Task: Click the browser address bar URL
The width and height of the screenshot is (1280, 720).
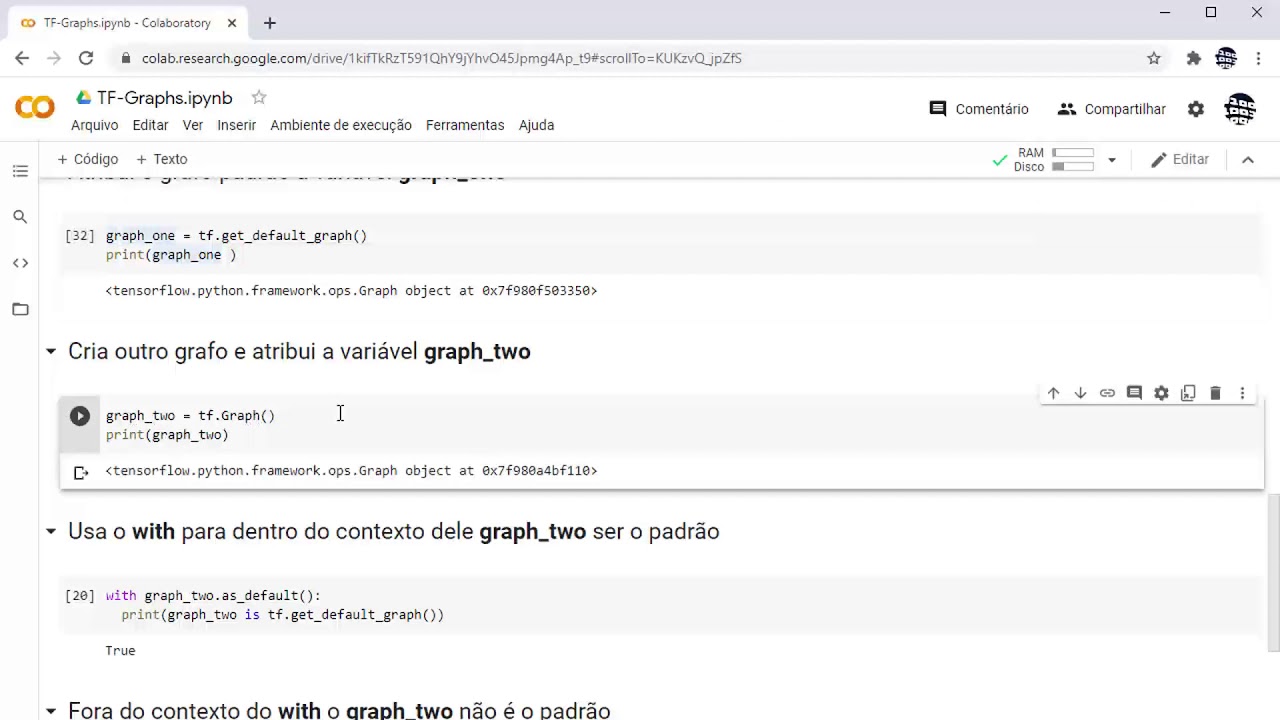Action: pos(442,58)
